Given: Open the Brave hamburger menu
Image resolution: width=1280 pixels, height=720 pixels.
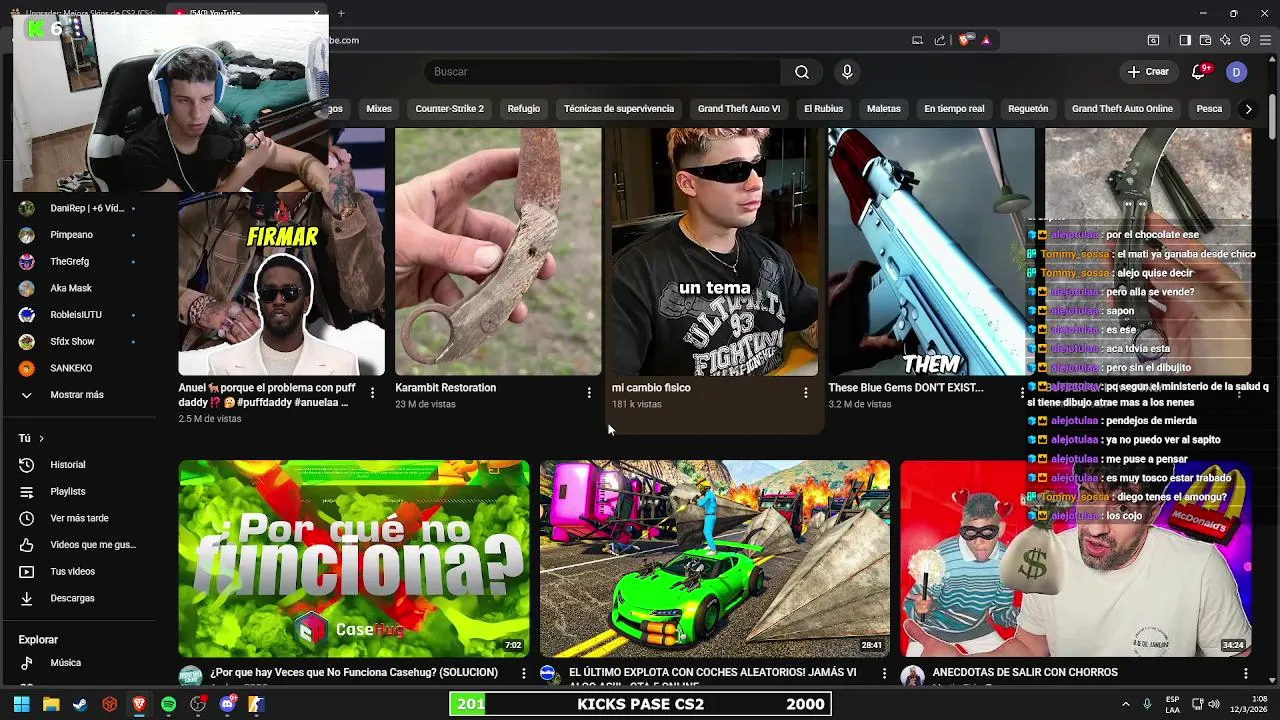Looking at the screenshot, I should (1266, 40).
